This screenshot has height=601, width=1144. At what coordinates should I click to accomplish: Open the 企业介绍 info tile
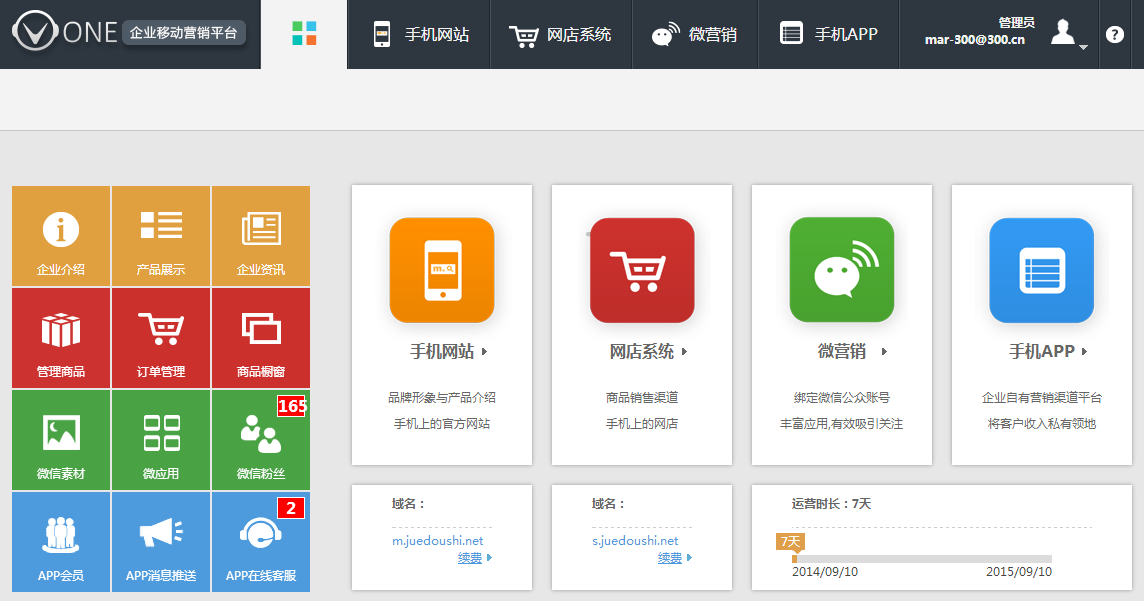tap(61, 236)
